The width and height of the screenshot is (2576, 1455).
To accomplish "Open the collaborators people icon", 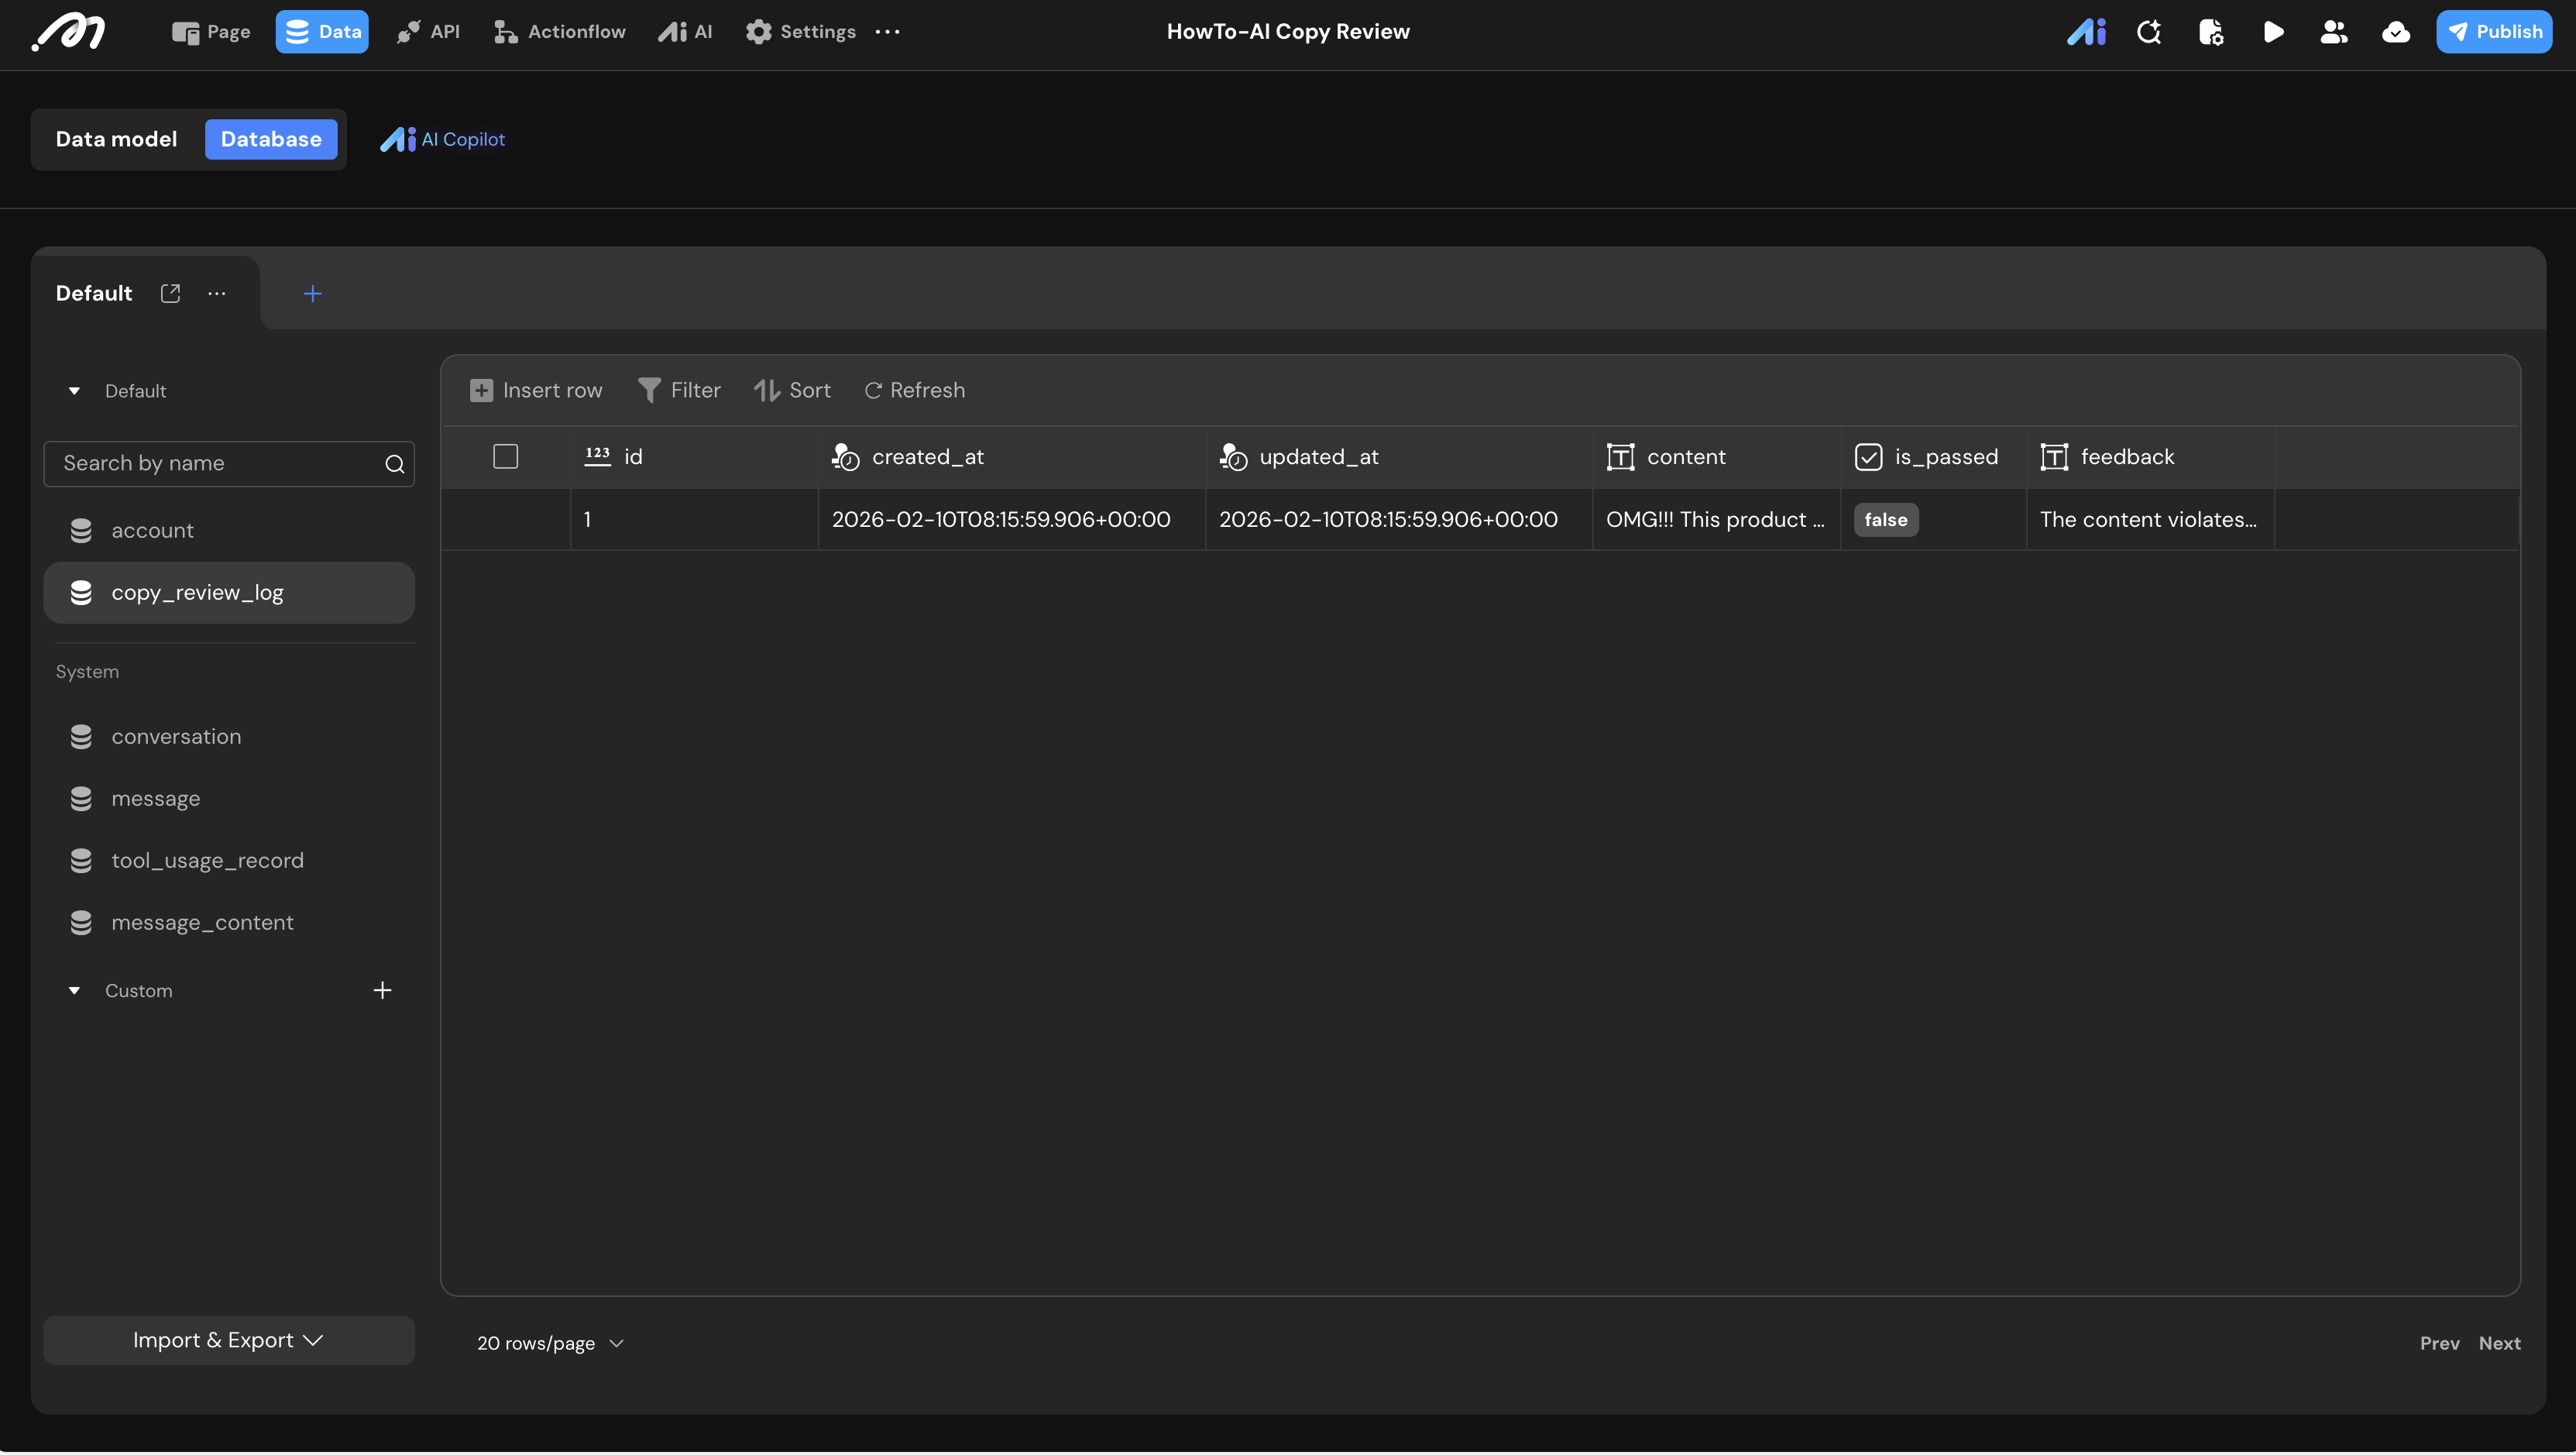I will [x=2334, y=32].
